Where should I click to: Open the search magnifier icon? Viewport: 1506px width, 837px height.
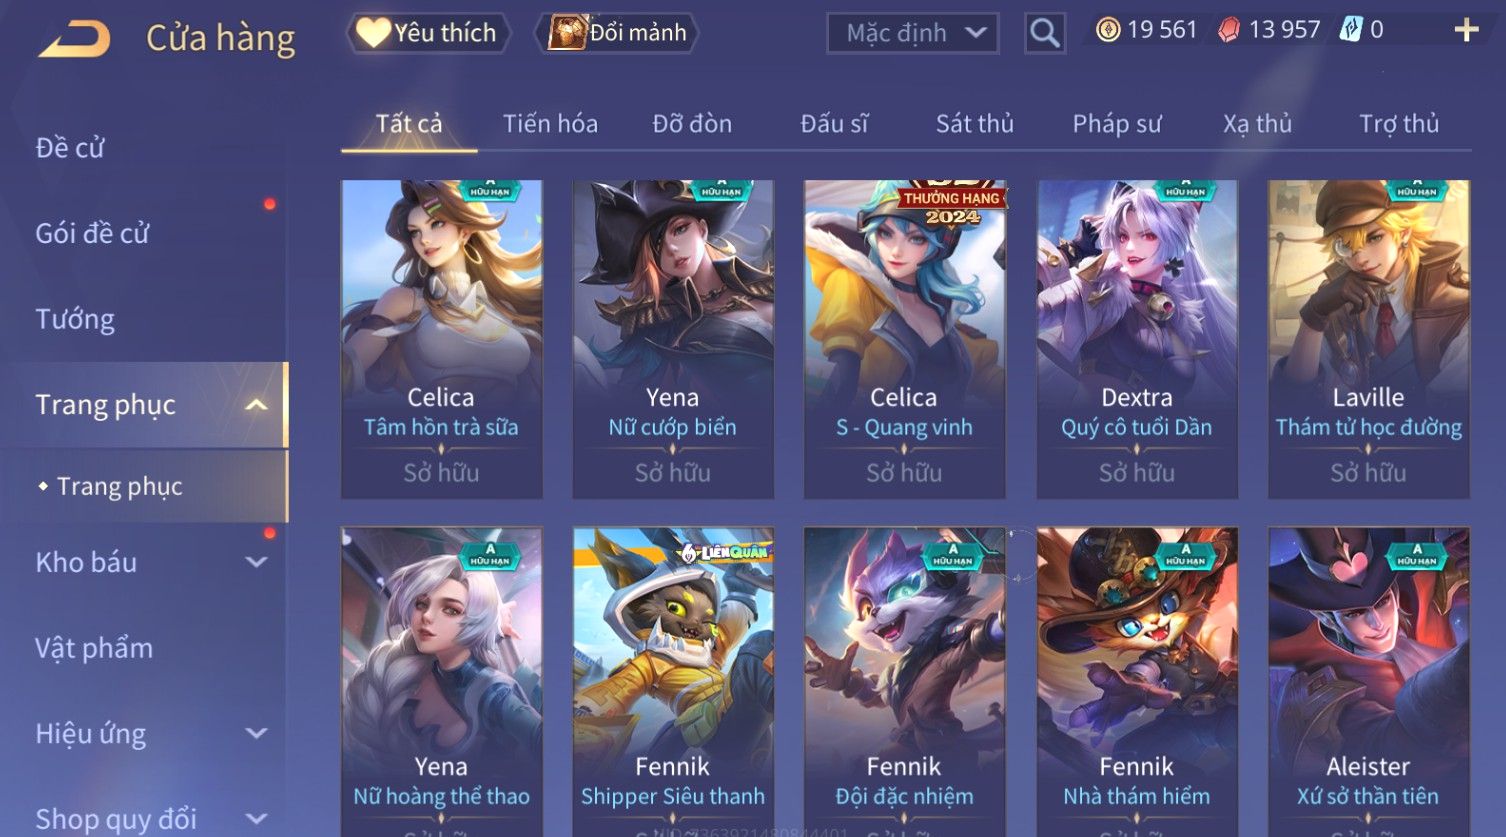pyautogui.click(x=1044, y=33)
